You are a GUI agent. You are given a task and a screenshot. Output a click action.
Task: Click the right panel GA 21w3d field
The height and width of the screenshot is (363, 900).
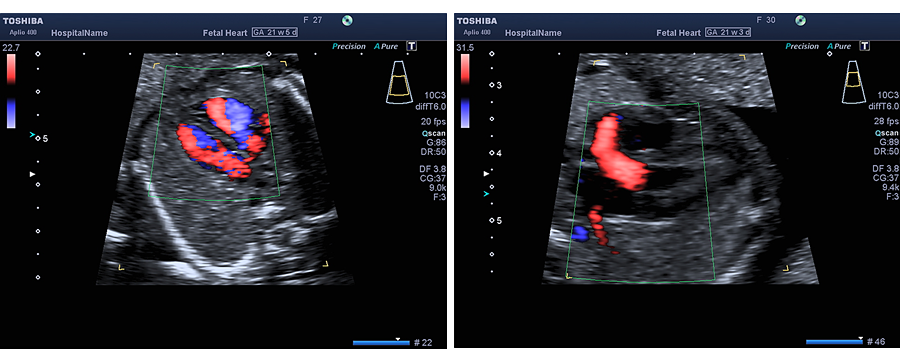coord(728,33)
